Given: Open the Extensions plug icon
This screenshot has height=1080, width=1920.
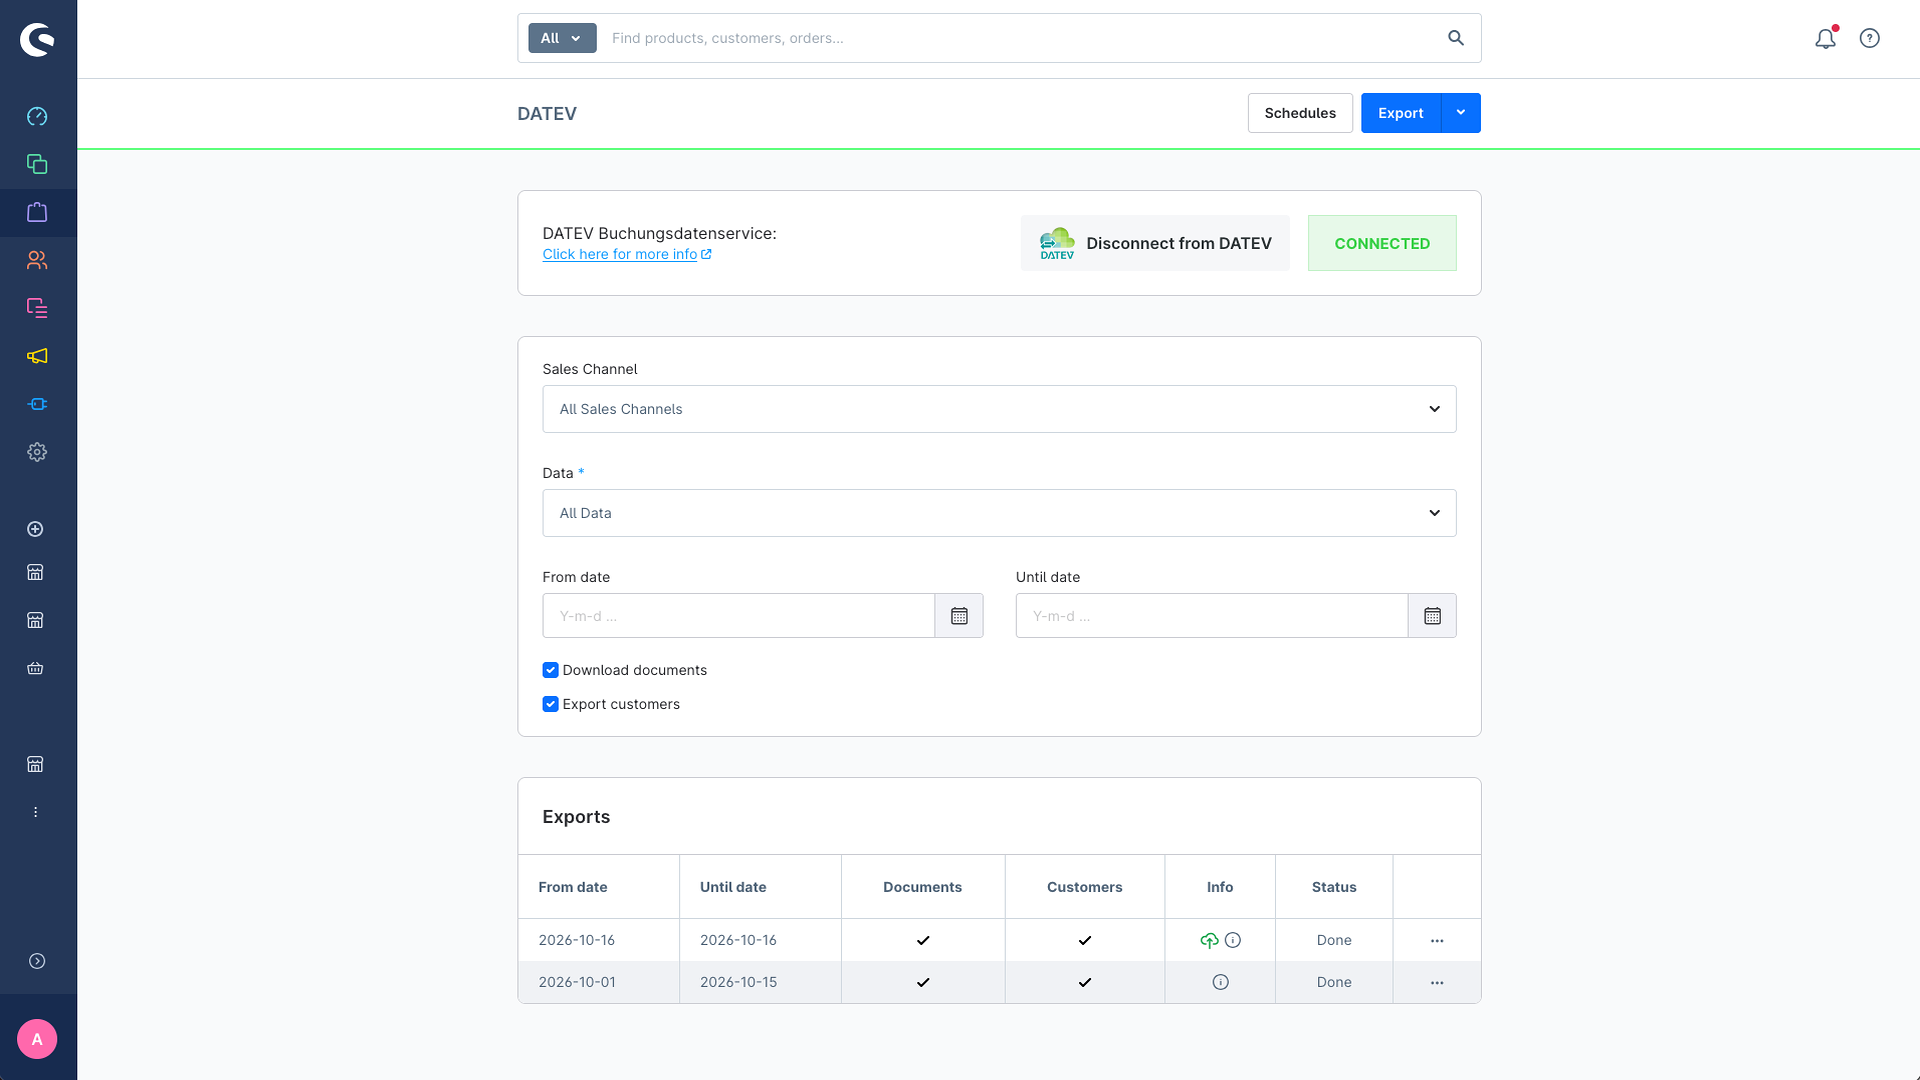Looking at the screenshot, I should pyautogui.click(x=37, y=404).
